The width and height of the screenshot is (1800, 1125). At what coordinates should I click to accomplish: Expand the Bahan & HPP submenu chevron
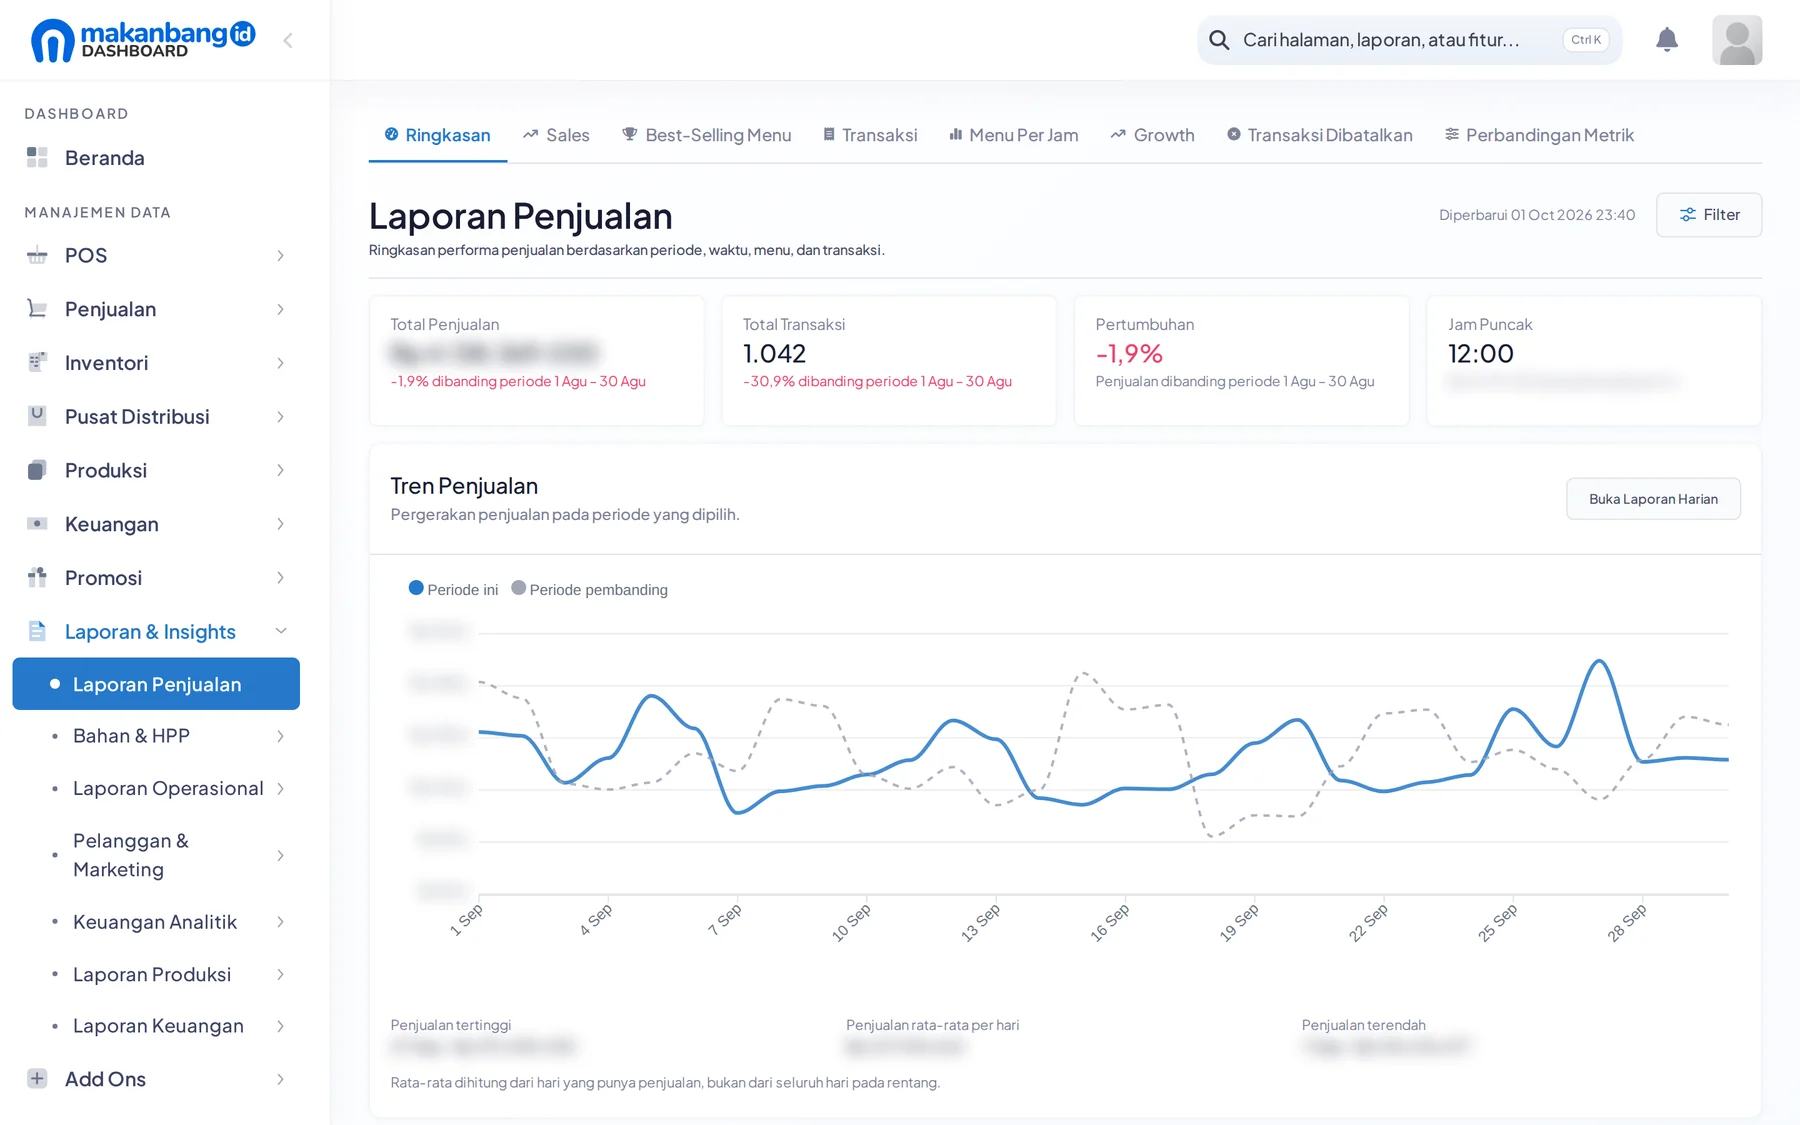[281, 737]
